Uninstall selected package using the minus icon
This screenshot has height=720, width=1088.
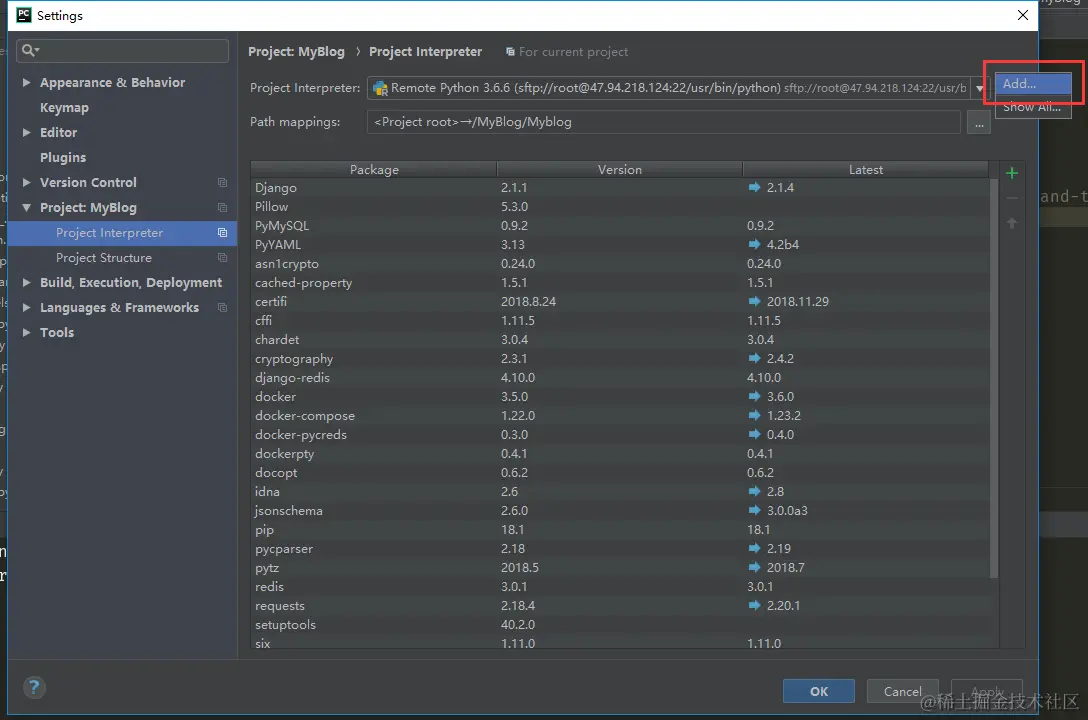click(x=1011, y=197)
